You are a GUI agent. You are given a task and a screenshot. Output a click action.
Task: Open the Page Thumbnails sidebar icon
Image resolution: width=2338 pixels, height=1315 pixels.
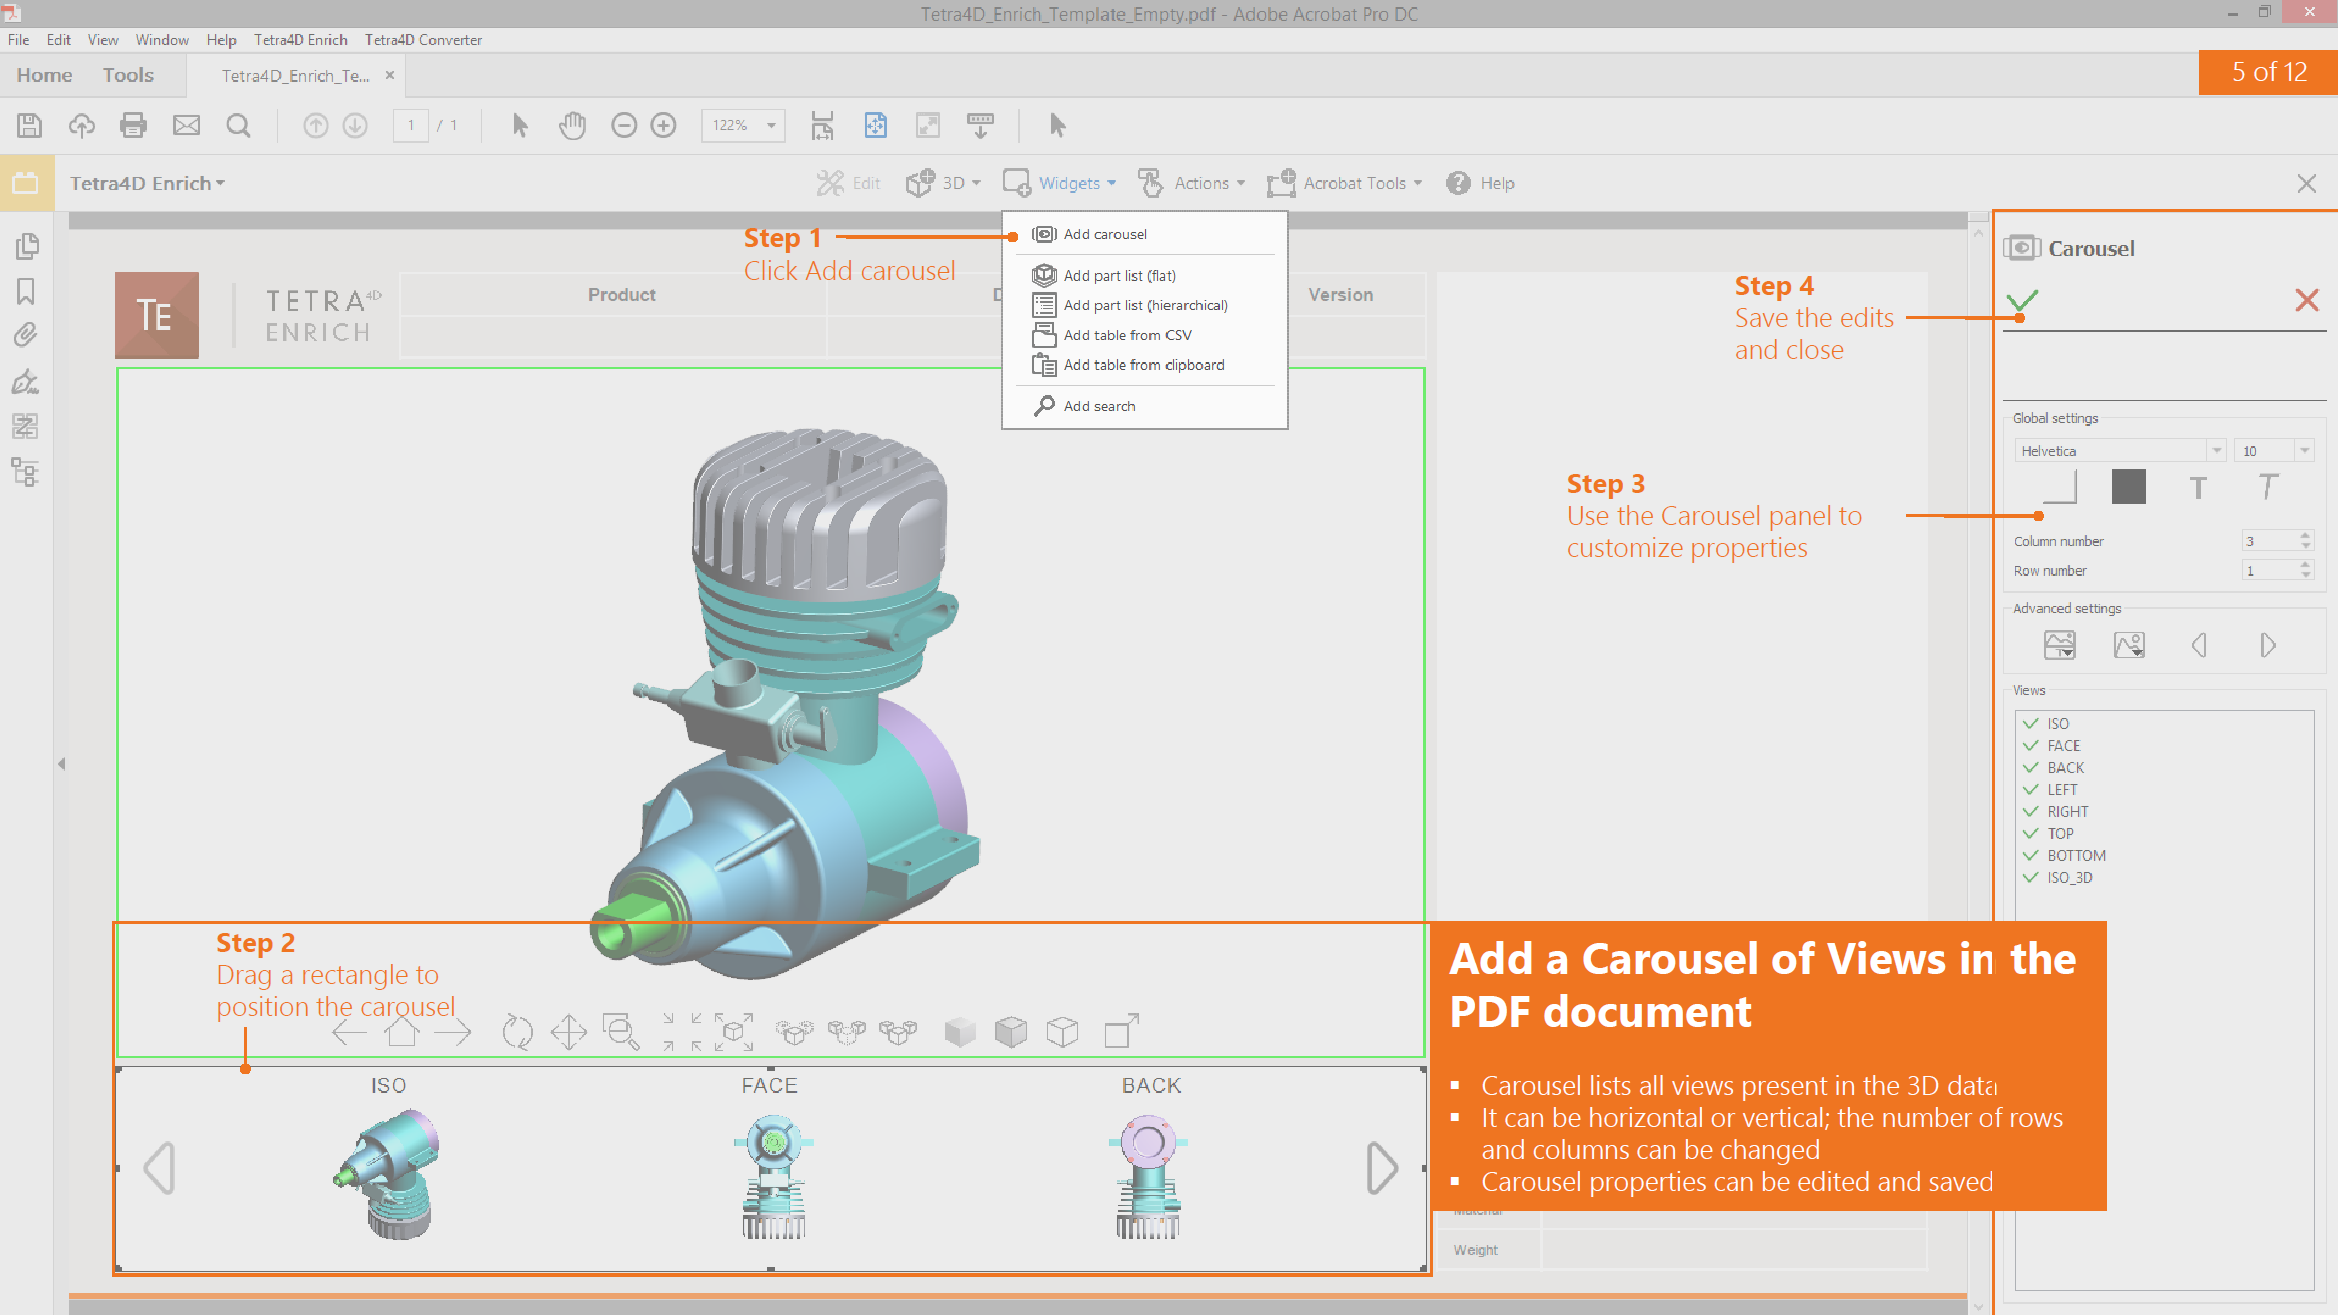pyautogui.click(x=27, y=246)
